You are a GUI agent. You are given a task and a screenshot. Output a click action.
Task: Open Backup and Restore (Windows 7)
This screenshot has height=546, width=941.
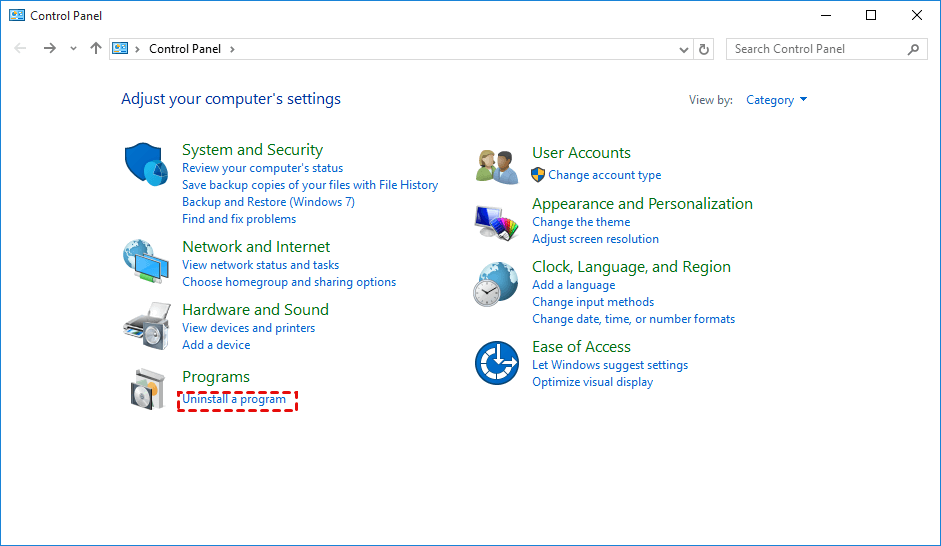(269, 202)
